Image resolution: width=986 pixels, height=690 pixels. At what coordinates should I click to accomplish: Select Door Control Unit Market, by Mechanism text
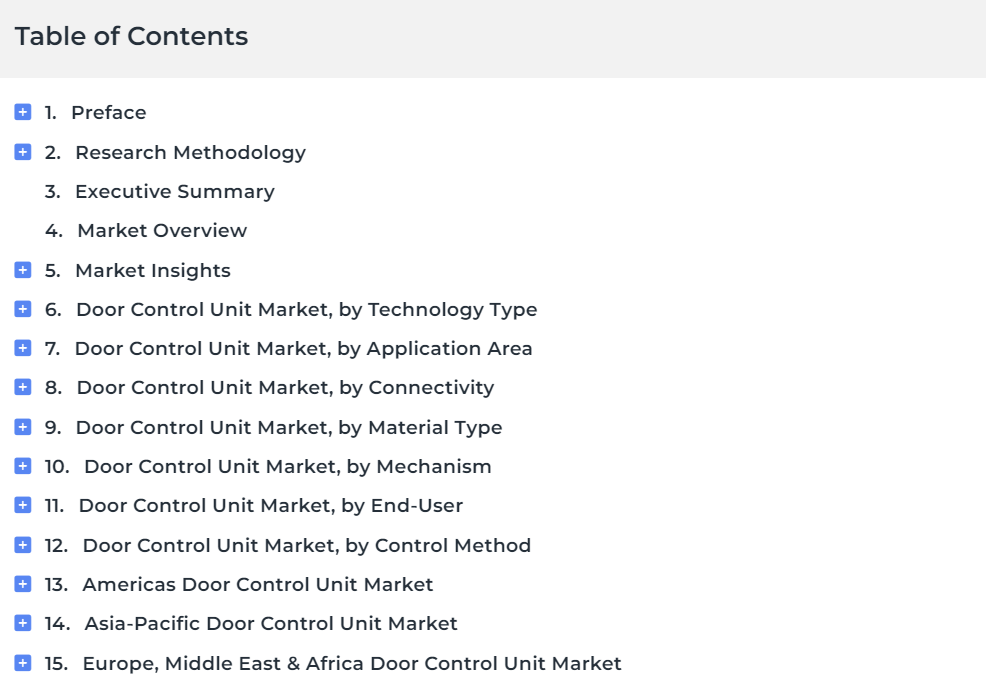(x=288, y=467)
